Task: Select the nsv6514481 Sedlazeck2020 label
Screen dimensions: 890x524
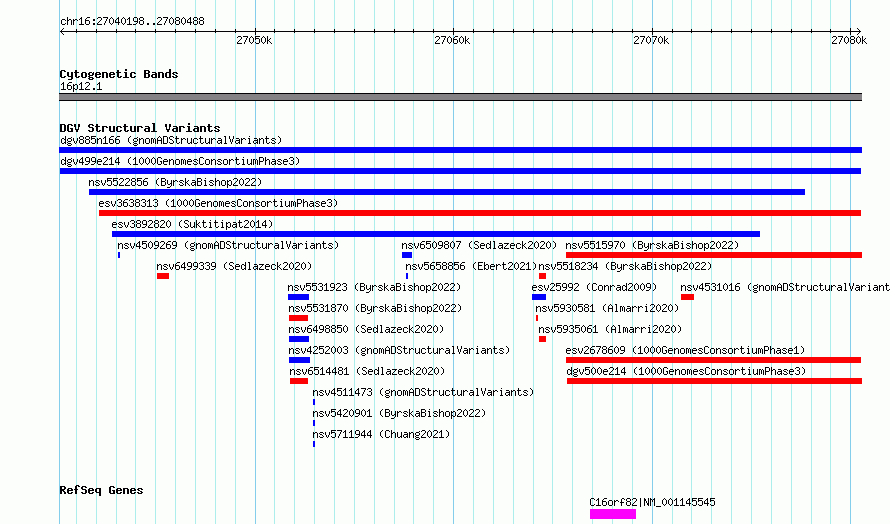Action: tap(367, 371)
